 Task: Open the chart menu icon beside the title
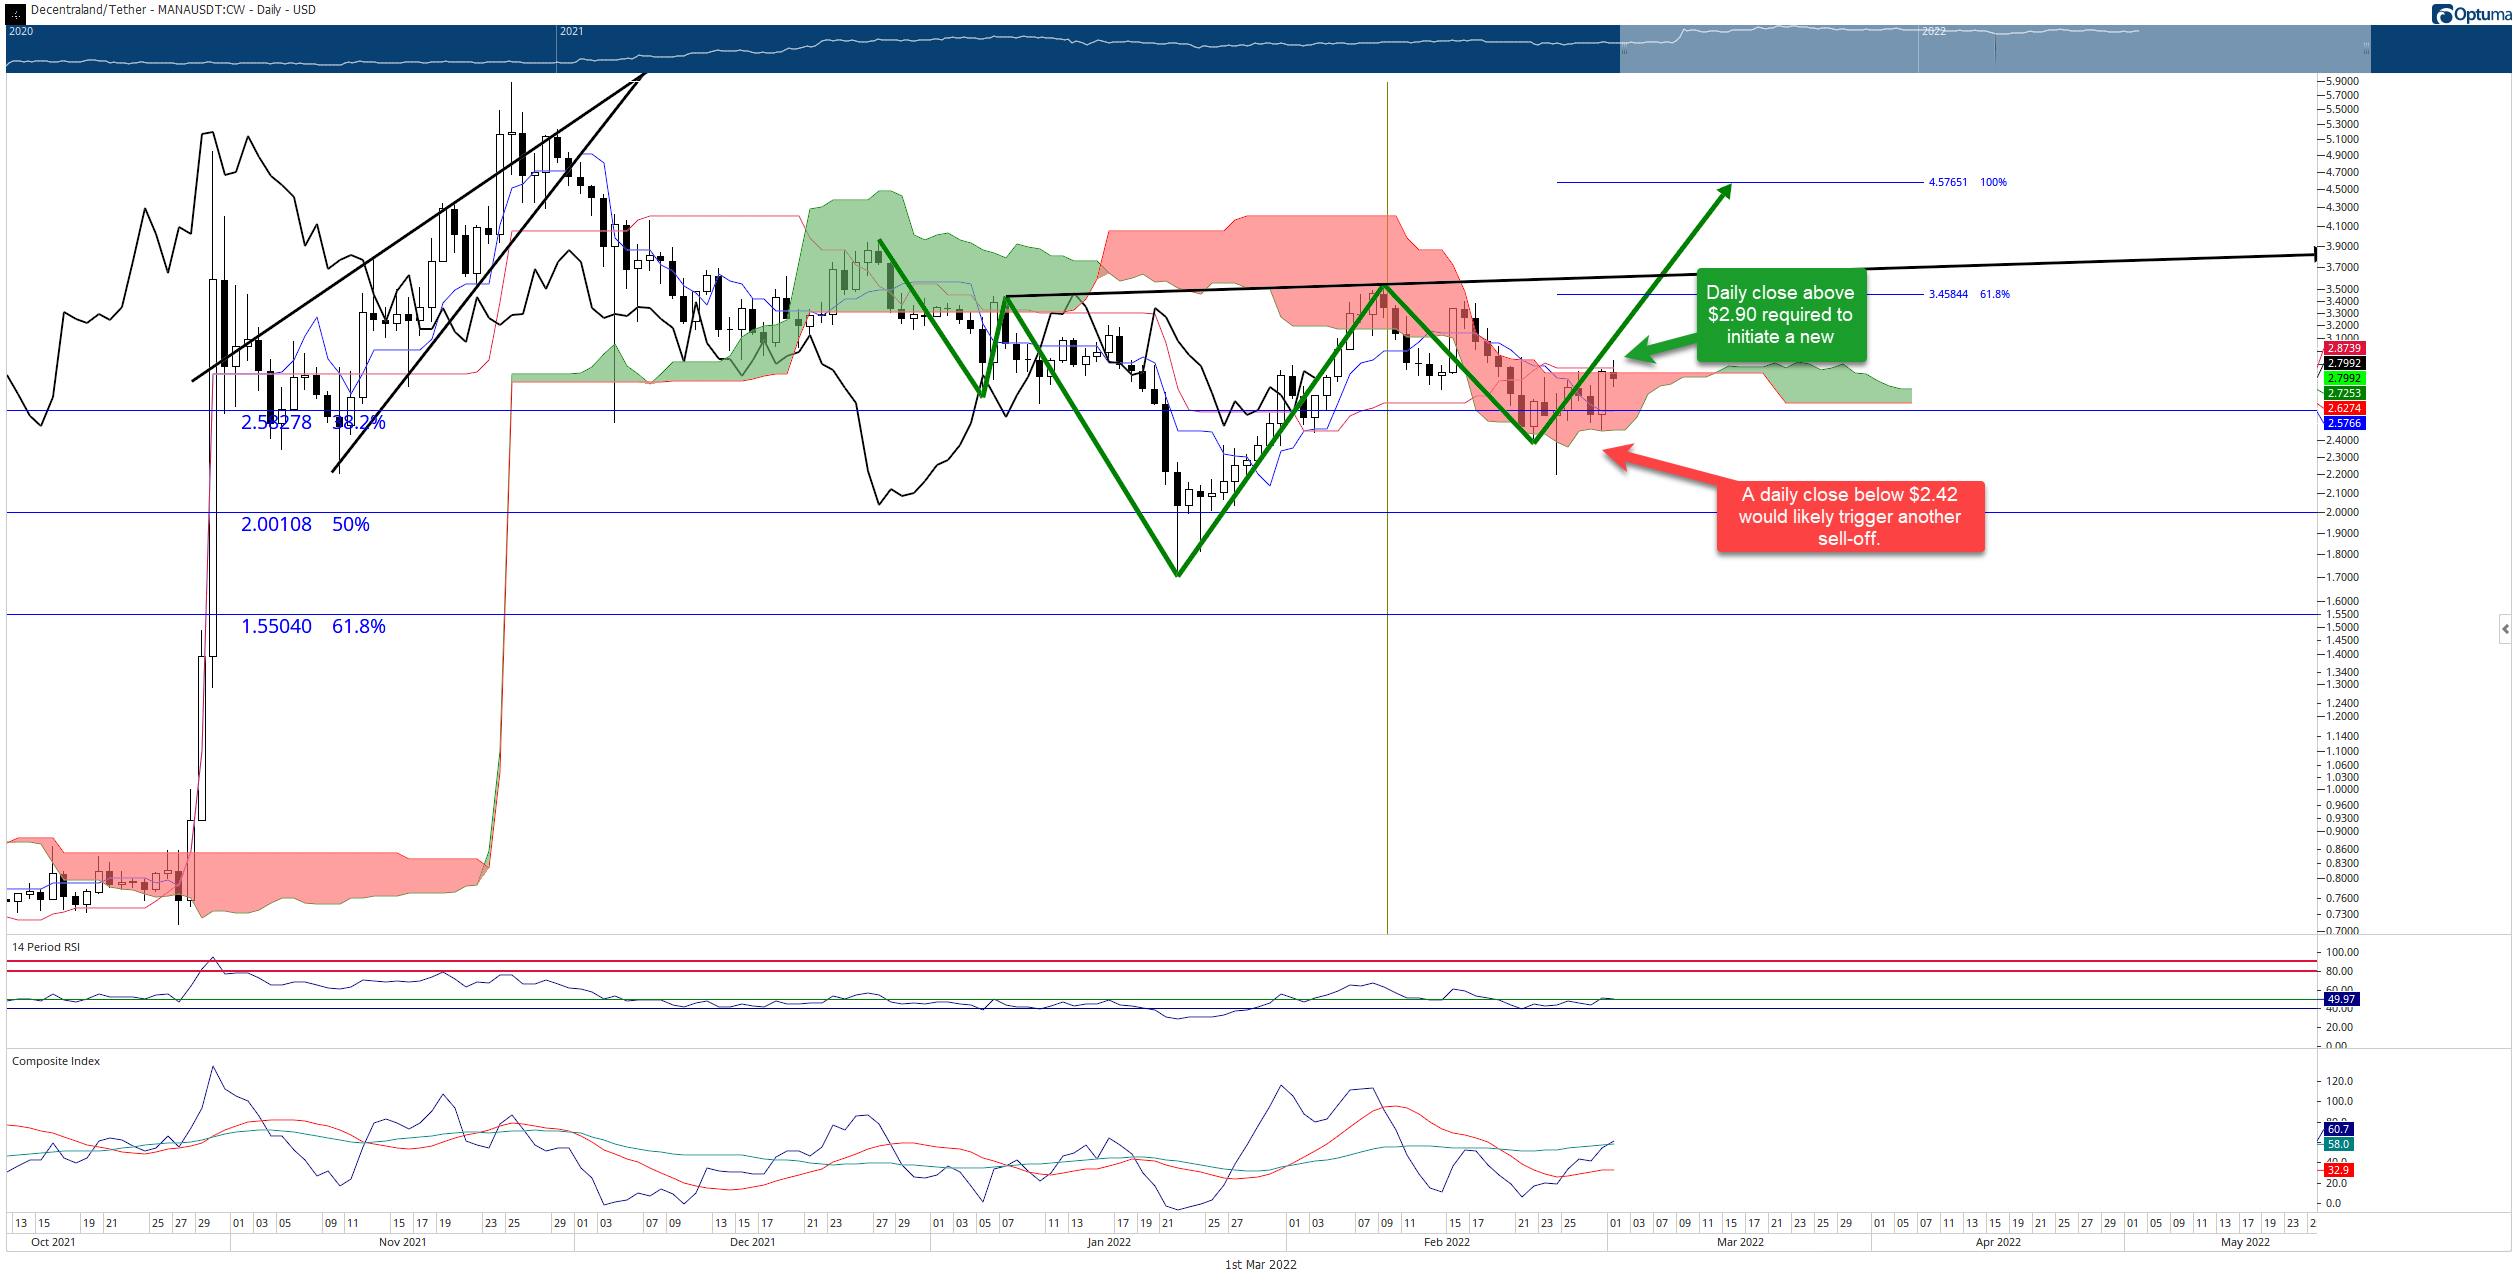pyautogui.click(x=16, y=14)
